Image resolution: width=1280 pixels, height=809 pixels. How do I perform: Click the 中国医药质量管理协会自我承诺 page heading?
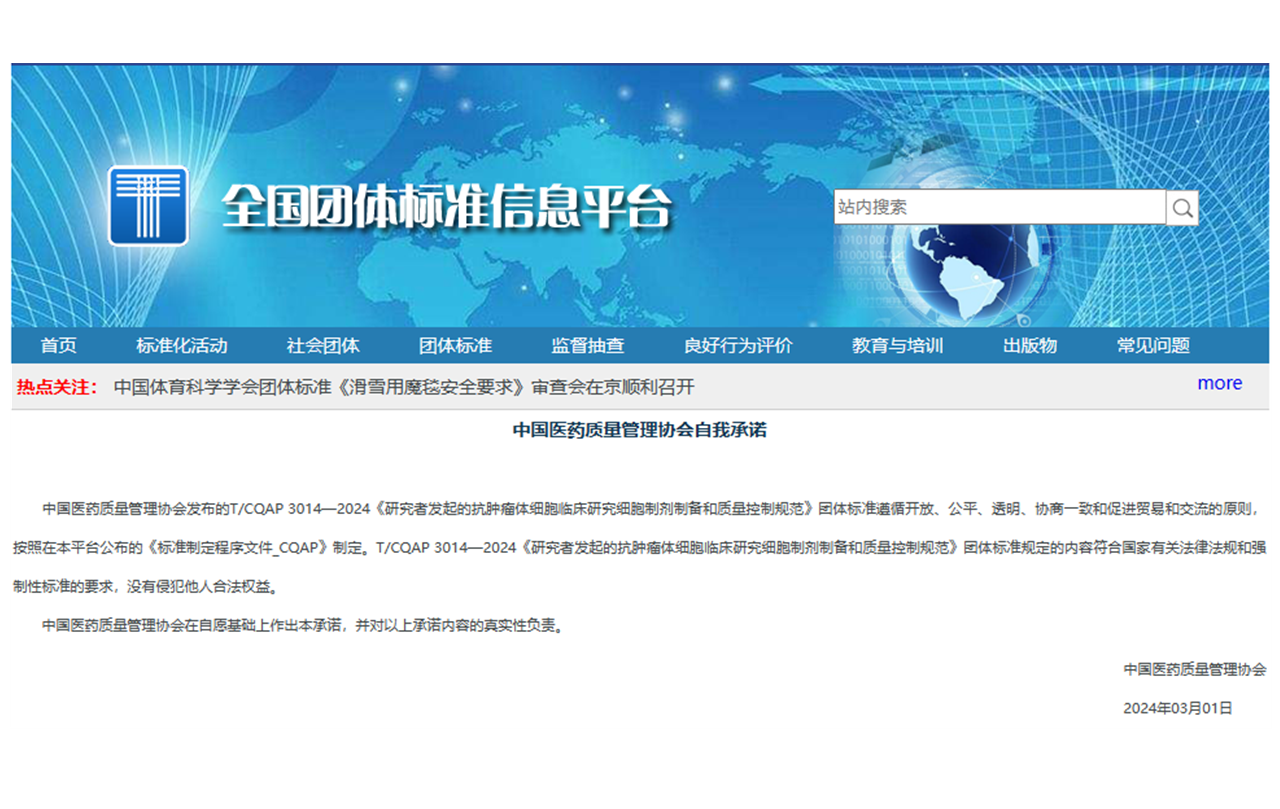click(x=640, y=430)
